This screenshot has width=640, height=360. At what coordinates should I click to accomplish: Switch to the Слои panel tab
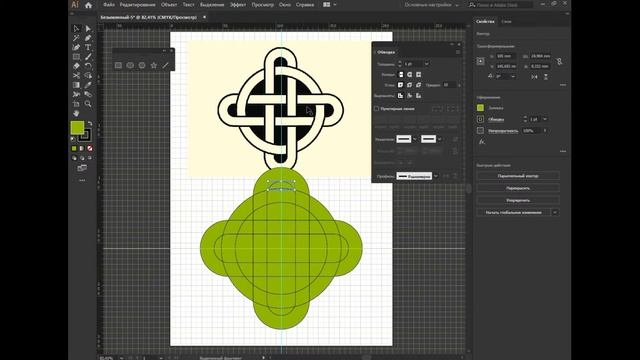click(x=507, y=21)
